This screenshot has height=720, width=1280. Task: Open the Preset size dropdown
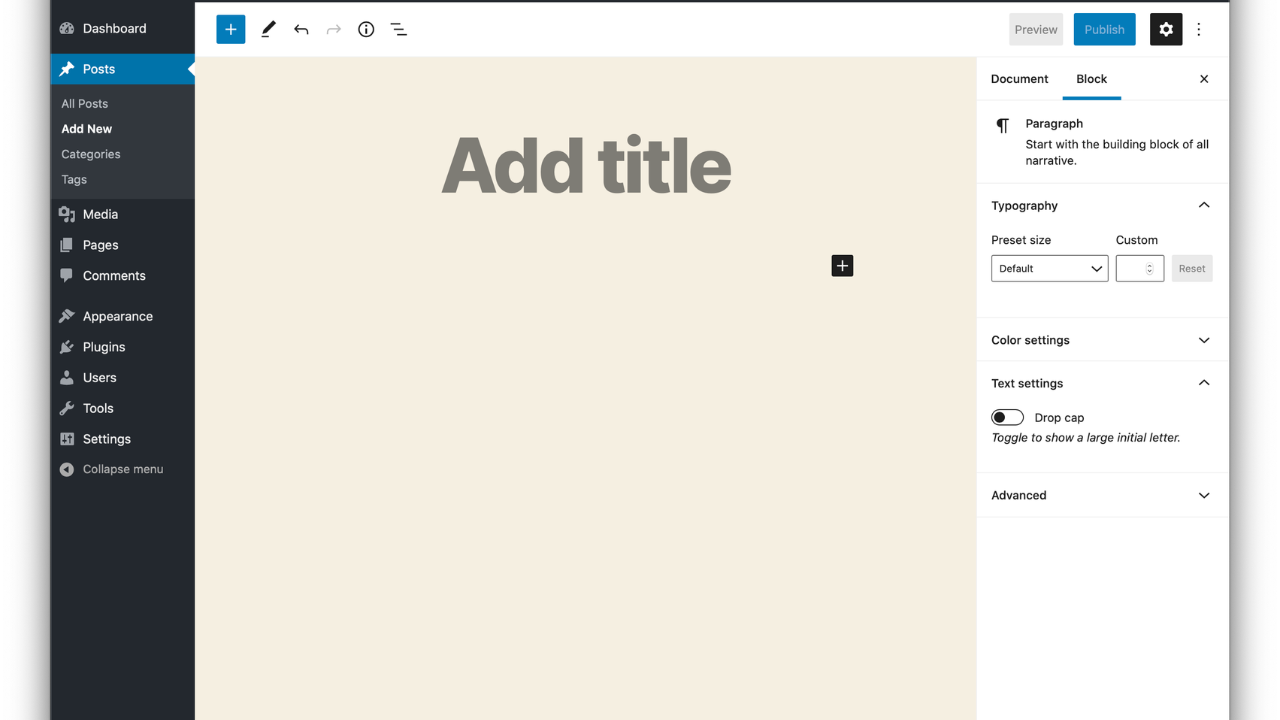pyautogui.click(x=1049, y=268)
